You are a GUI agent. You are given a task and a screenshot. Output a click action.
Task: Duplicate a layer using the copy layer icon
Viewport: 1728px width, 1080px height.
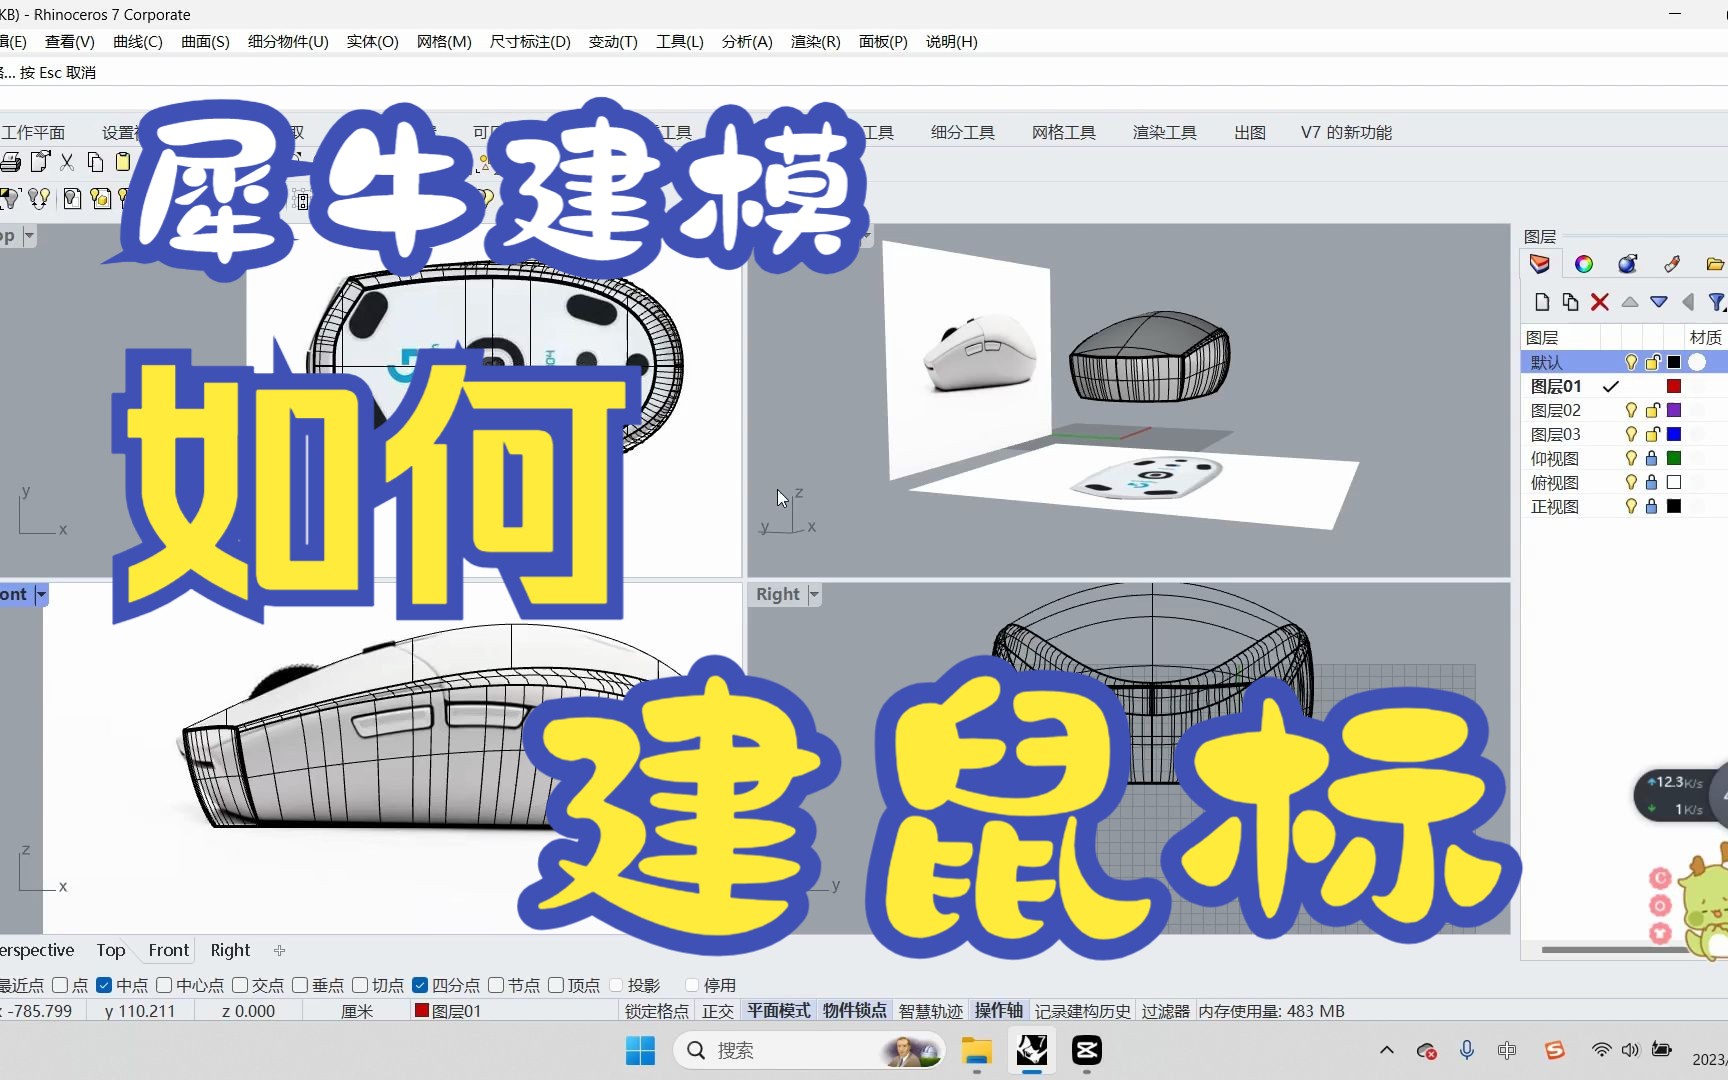point(1569,301)
